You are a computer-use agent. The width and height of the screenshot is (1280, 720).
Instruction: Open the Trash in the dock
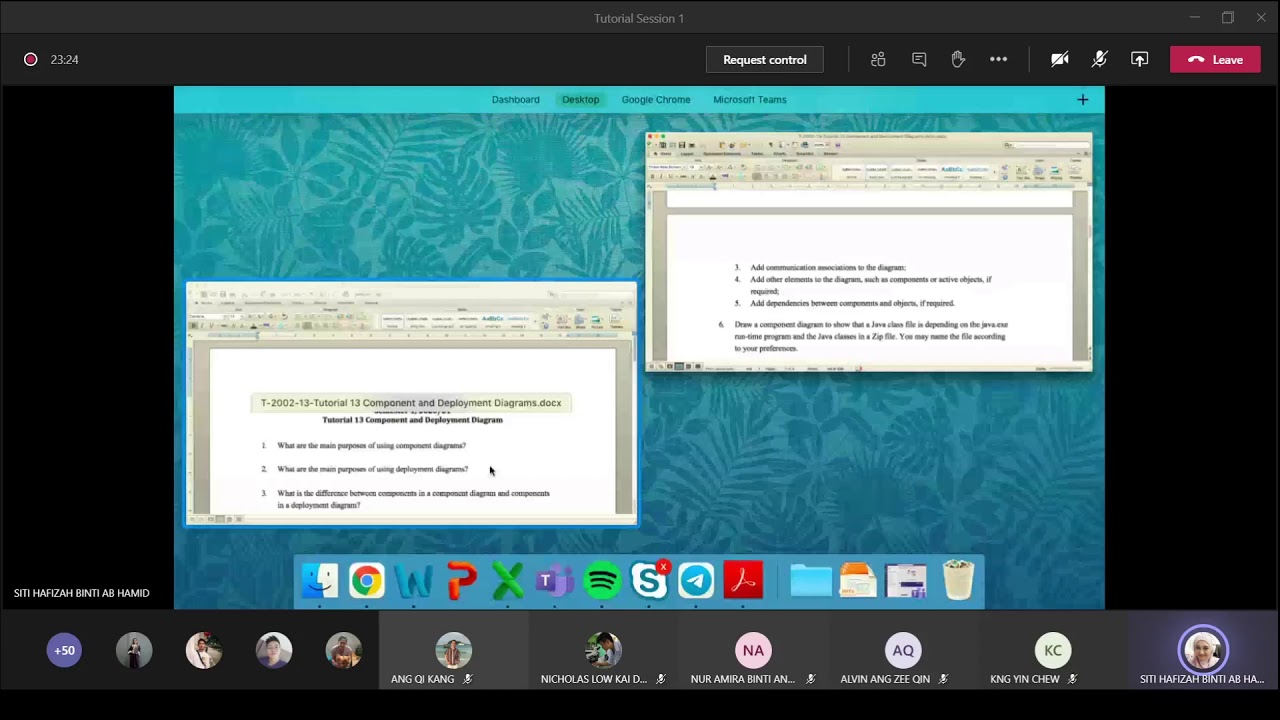pyautogui.click(x=958, y=581)
